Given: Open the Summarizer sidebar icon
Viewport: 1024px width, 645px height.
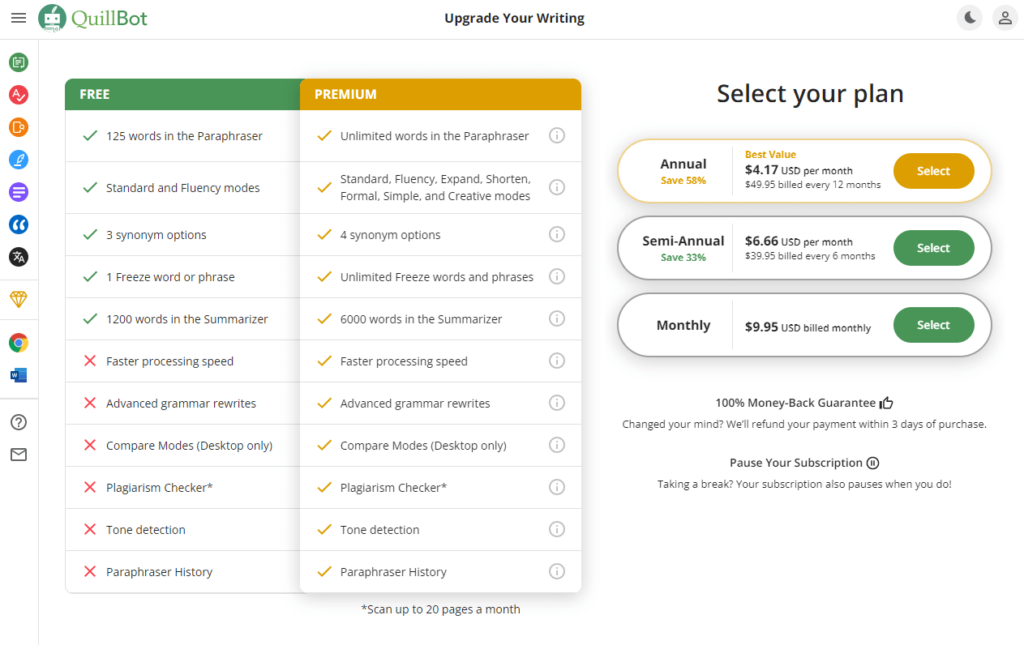Looking at the screenshot, I should click(x=18, y=192).
